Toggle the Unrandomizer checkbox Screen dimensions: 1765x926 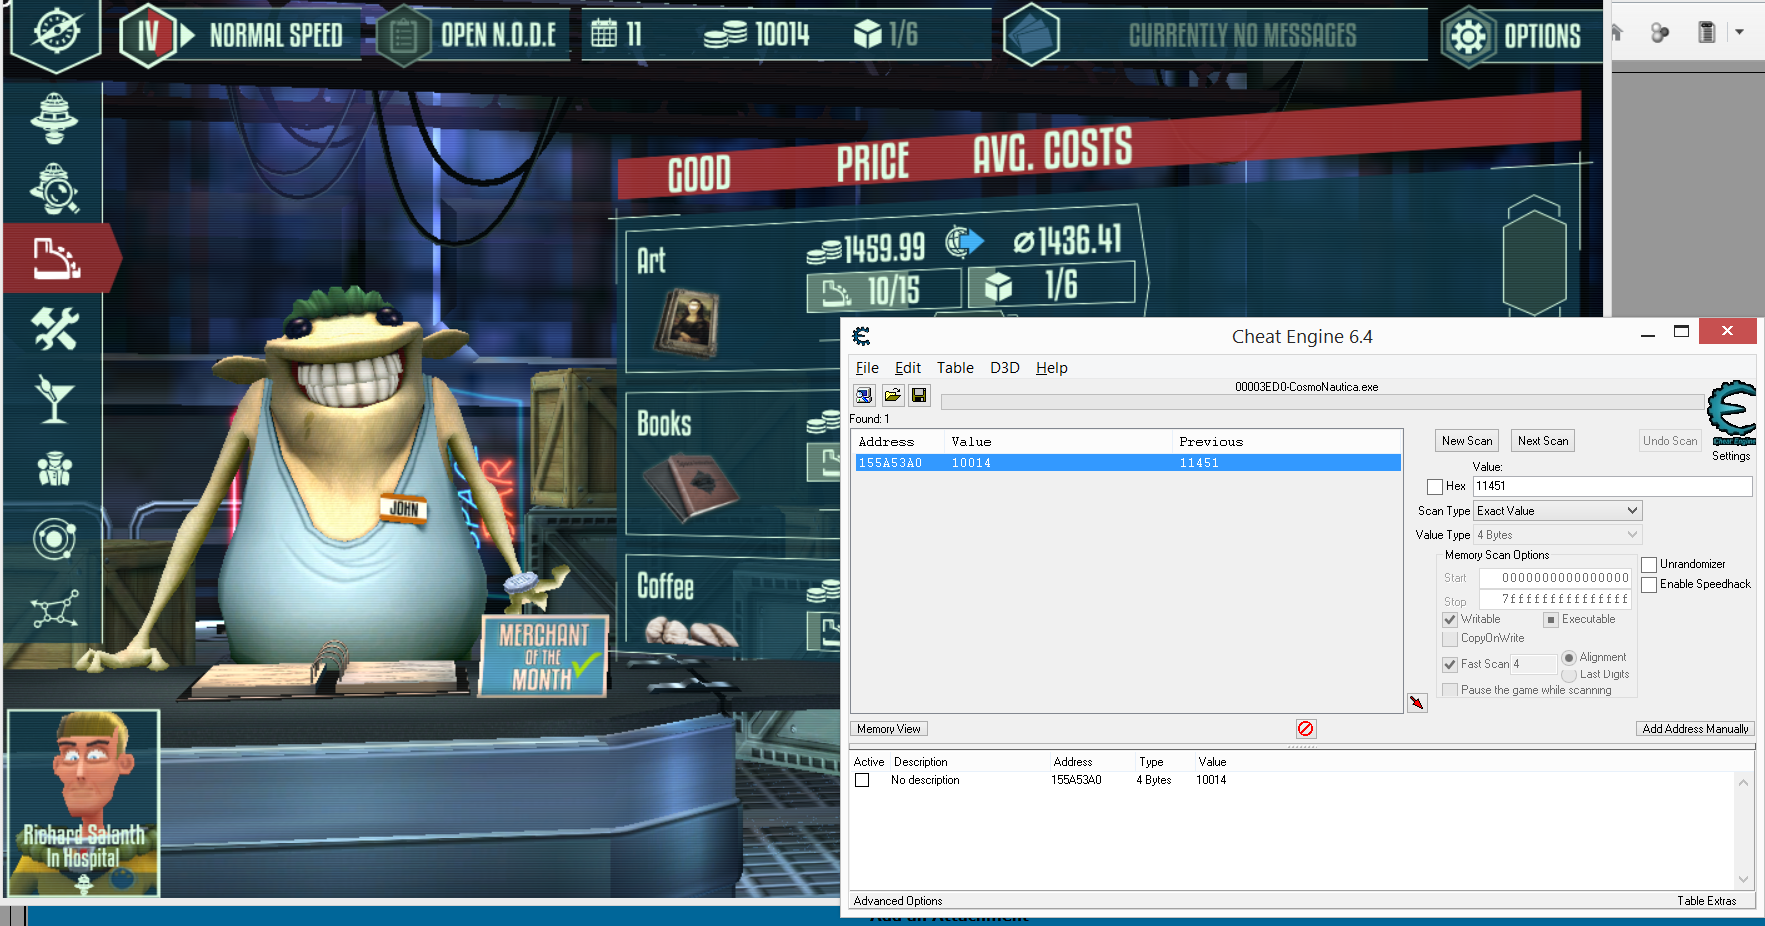coord(1649,565)
